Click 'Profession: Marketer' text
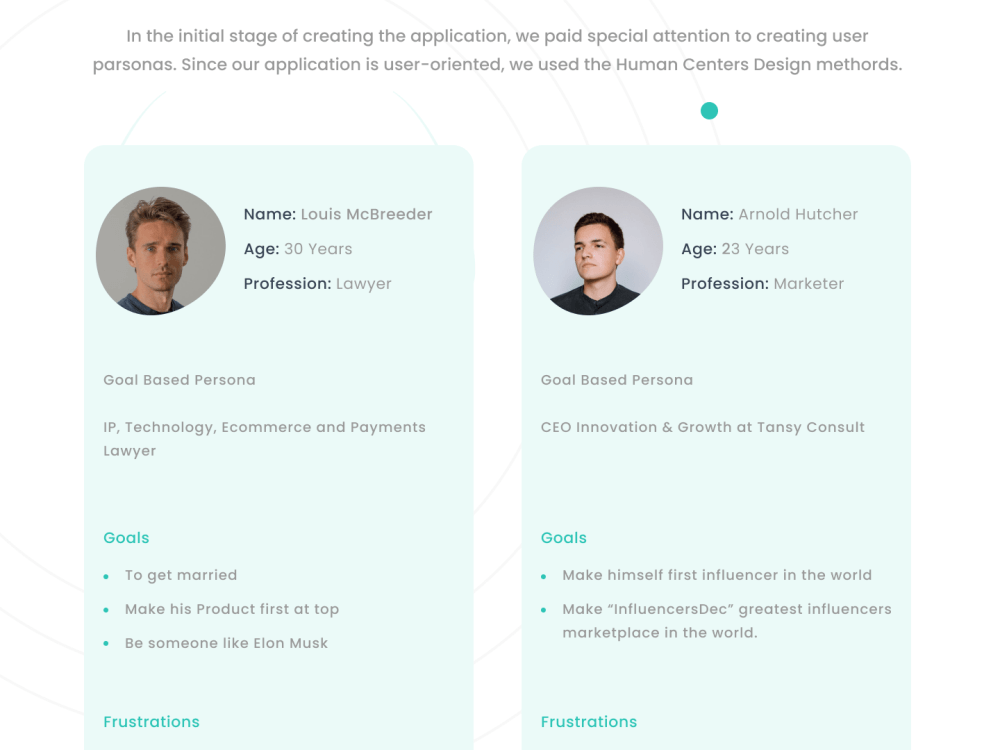This screenshot has width=1000, height=750. click(x=762, y=284)
